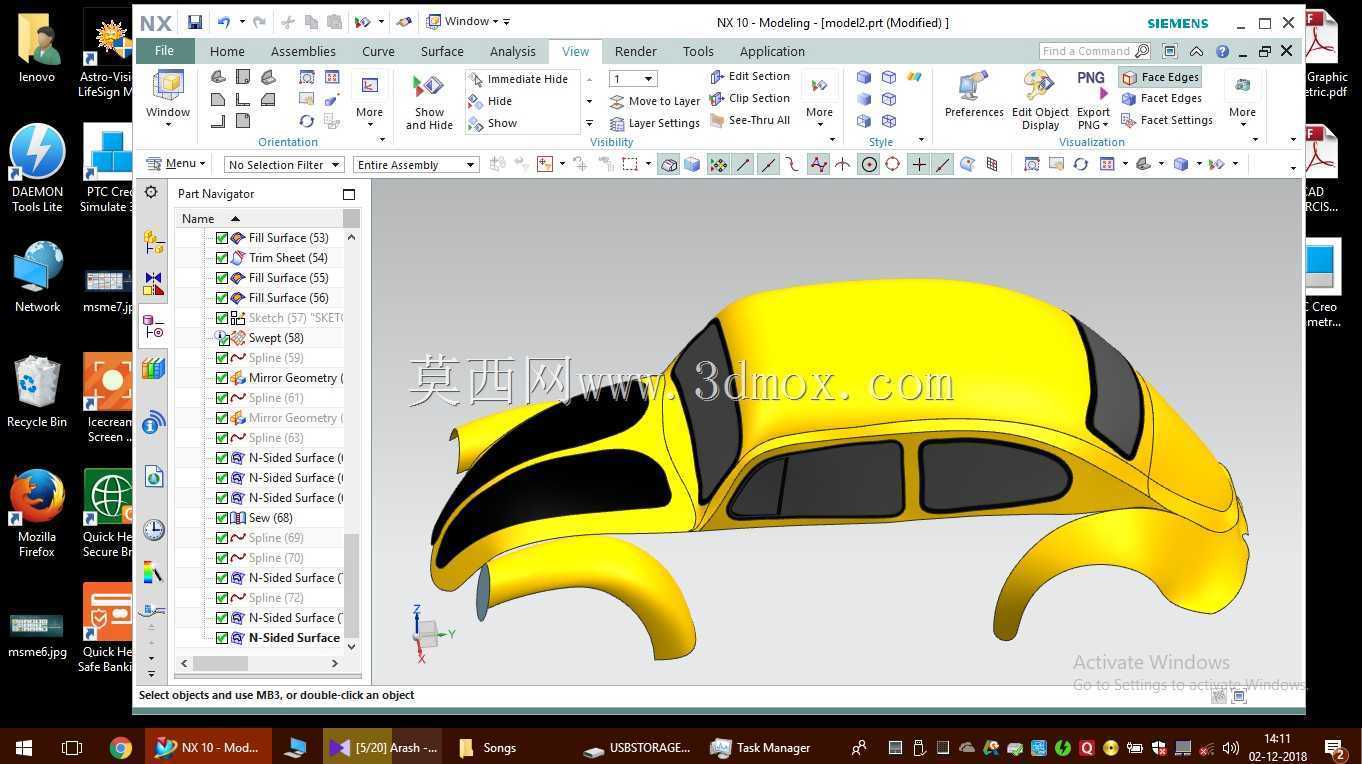The height and width of the screenshot is (764, 1362).
Task: Uncheck the Fill Surface (56) checkbox
Action: pos(222,298)
